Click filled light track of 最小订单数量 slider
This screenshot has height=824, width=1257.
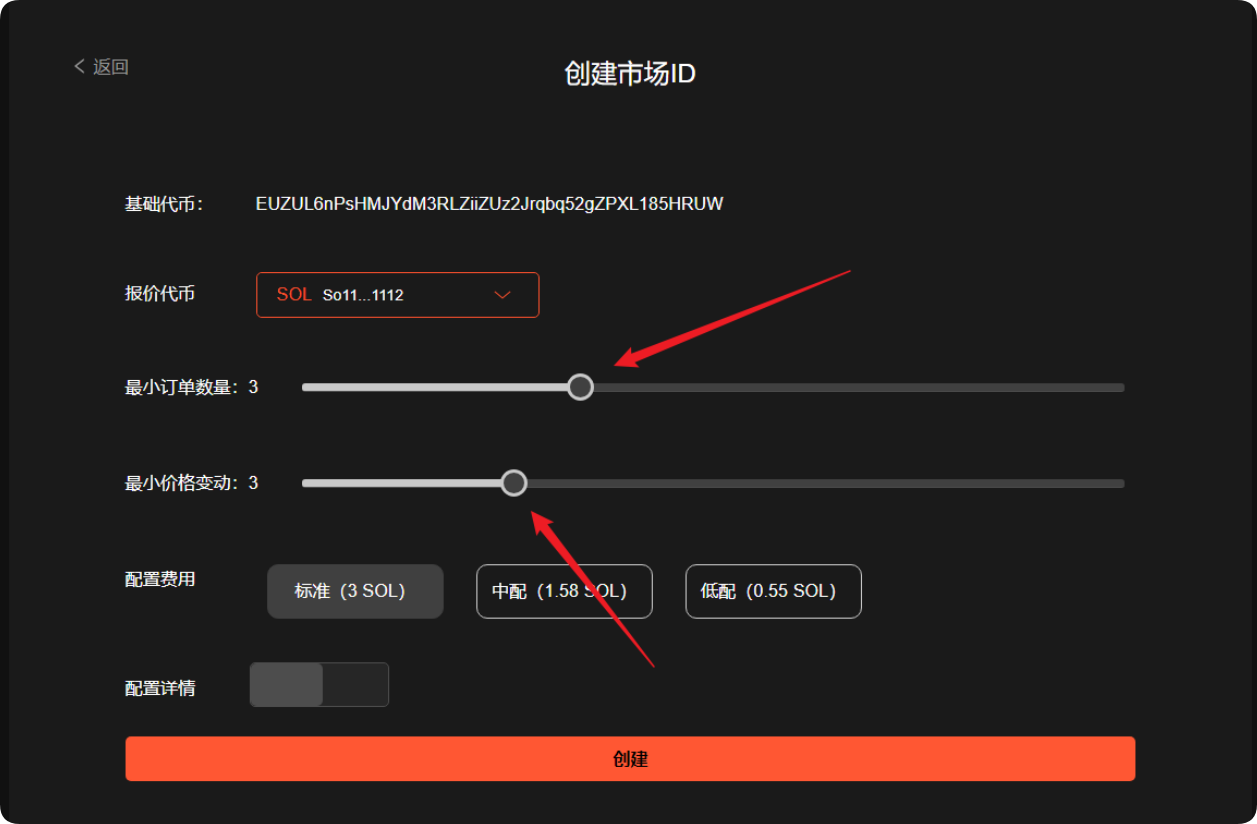pos(435,387)
